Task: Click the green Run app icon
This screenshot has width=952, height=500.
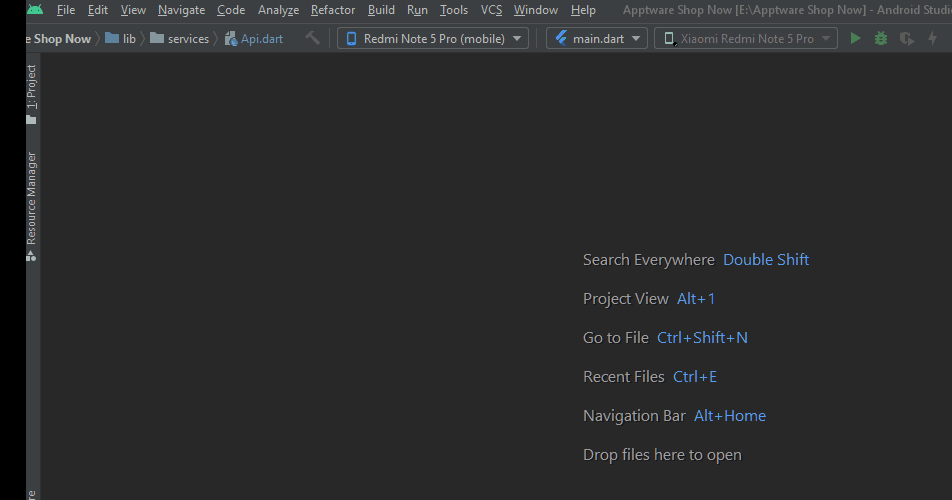Action: [855, 39]
